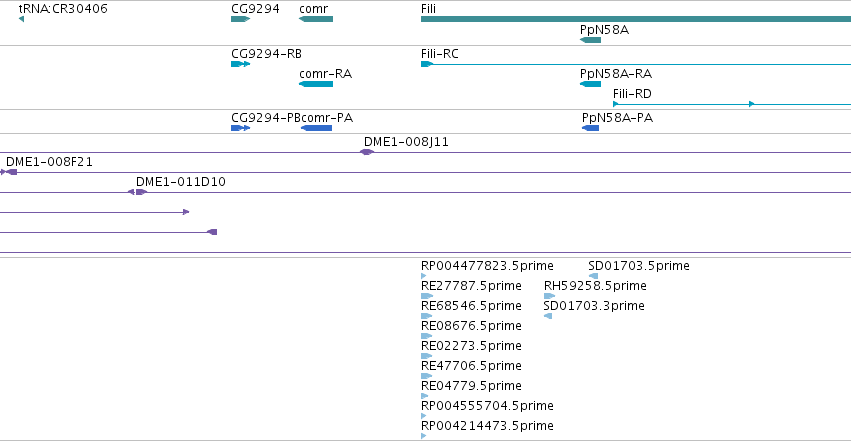Click the CG9294-RB transcript arrow
851x441 pixels.
click(x=240, y=64)
